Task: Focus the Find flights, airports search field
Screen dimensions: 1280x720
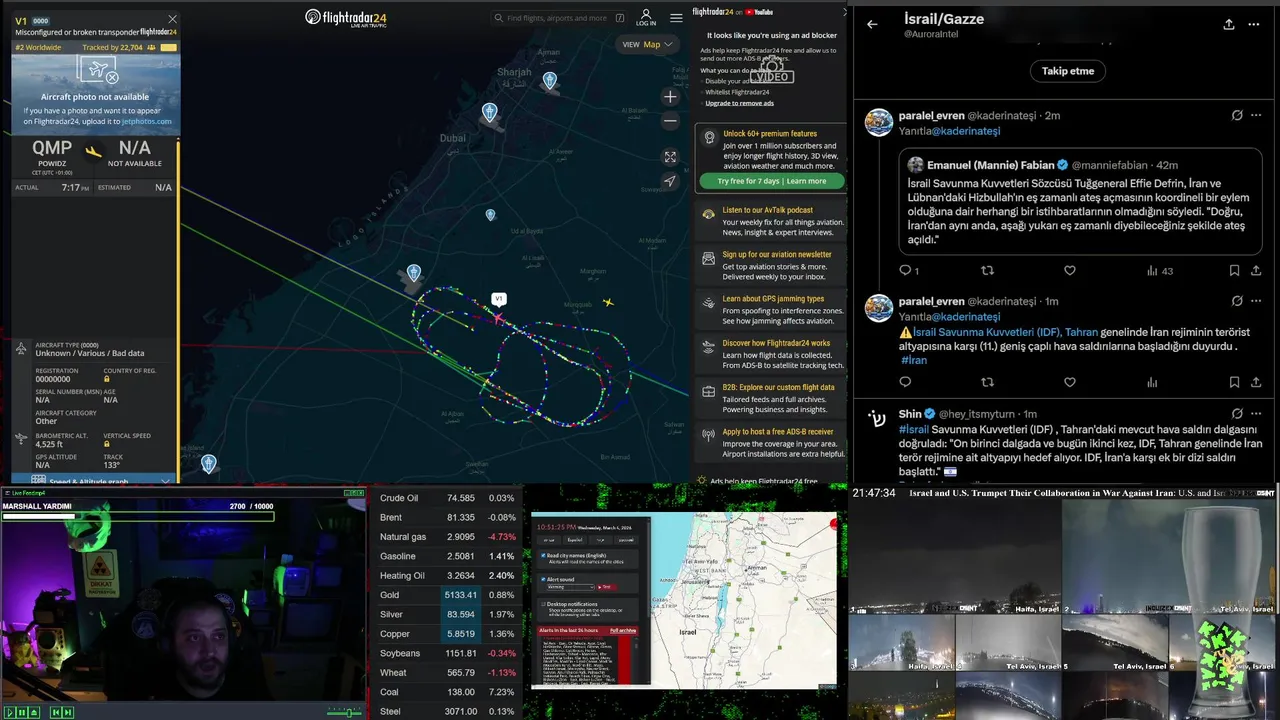Action: 558,18
